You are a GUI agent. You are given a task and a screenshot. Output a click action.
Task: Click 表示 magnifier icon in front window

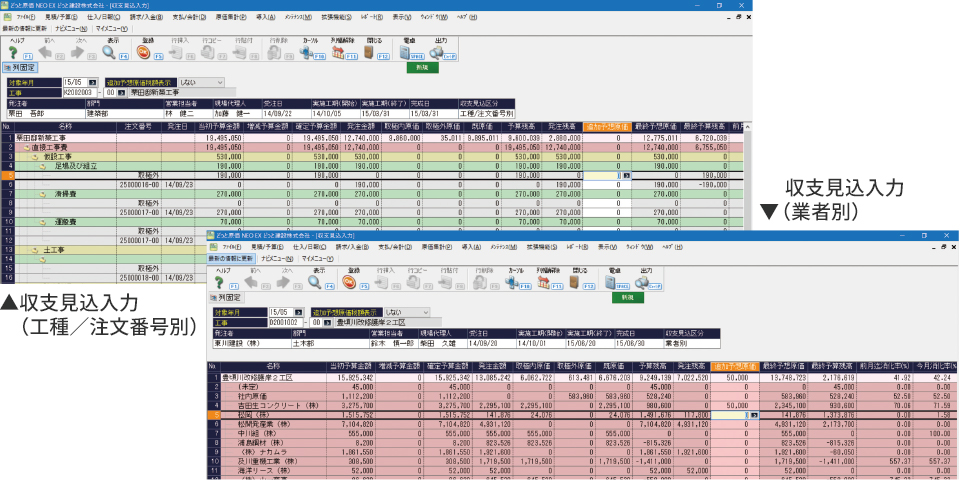[315, 282]
